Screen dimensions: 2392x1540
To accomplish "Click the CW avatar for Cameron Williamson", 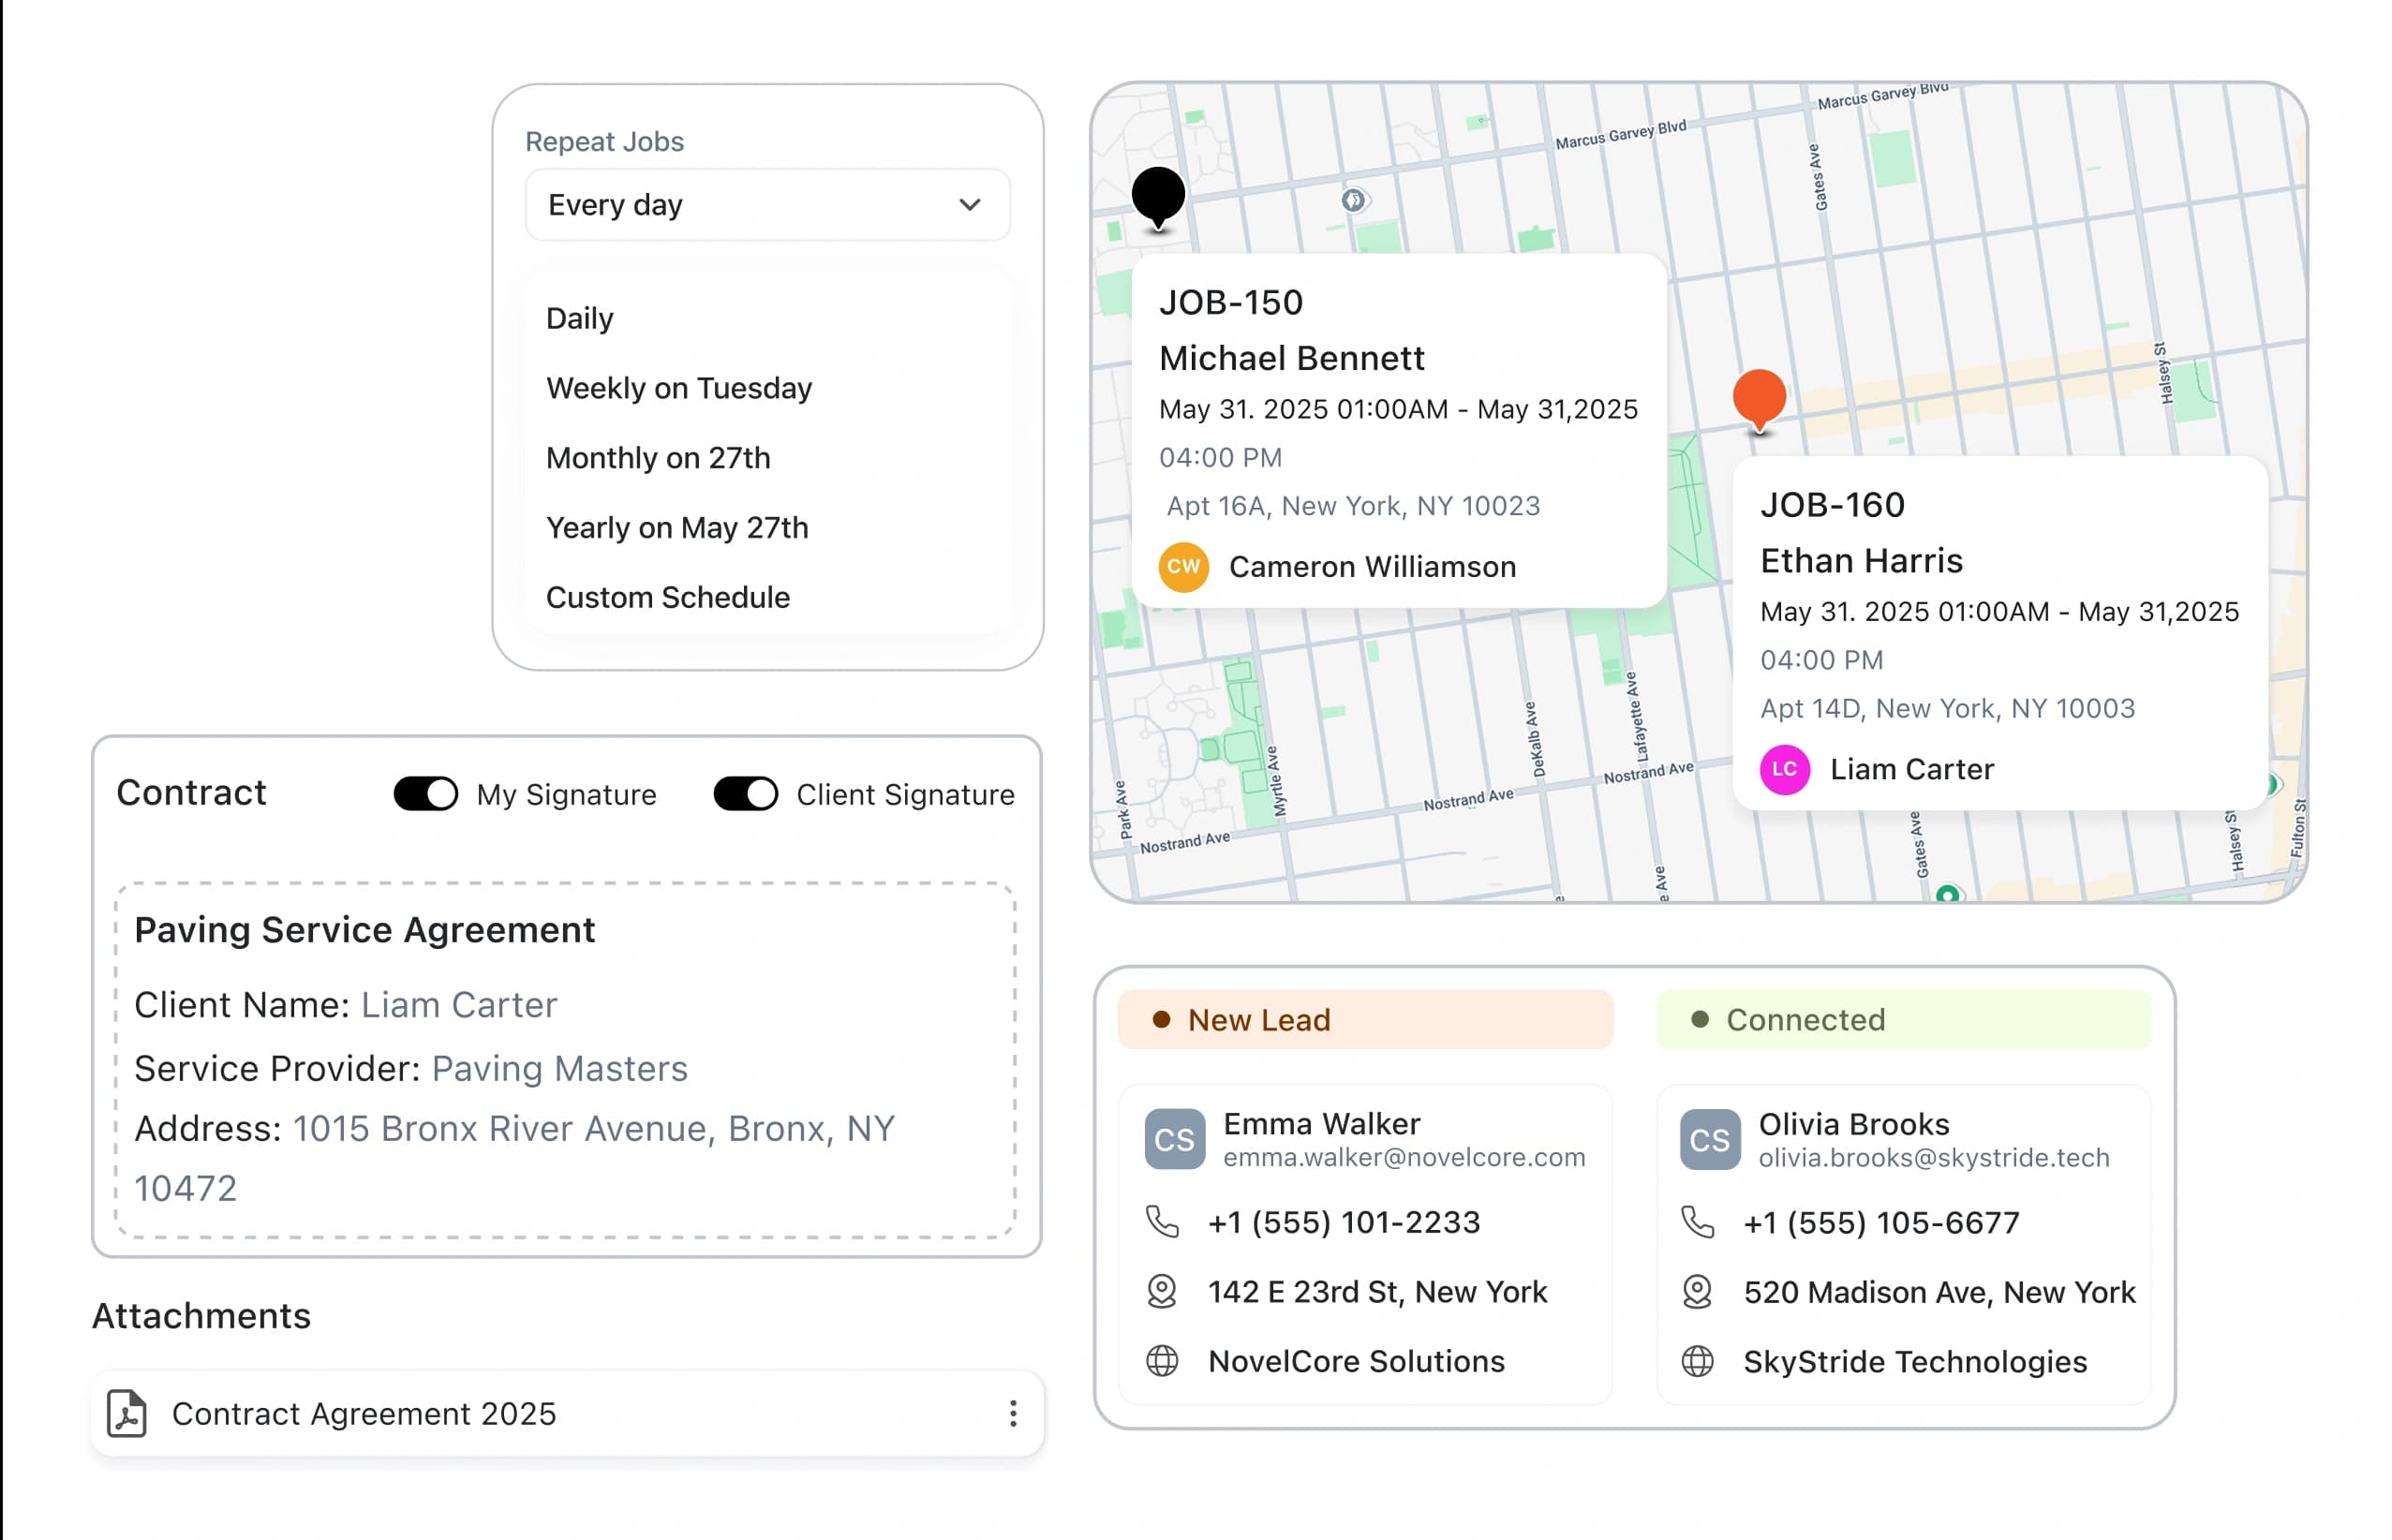I will coord(1183,567).
